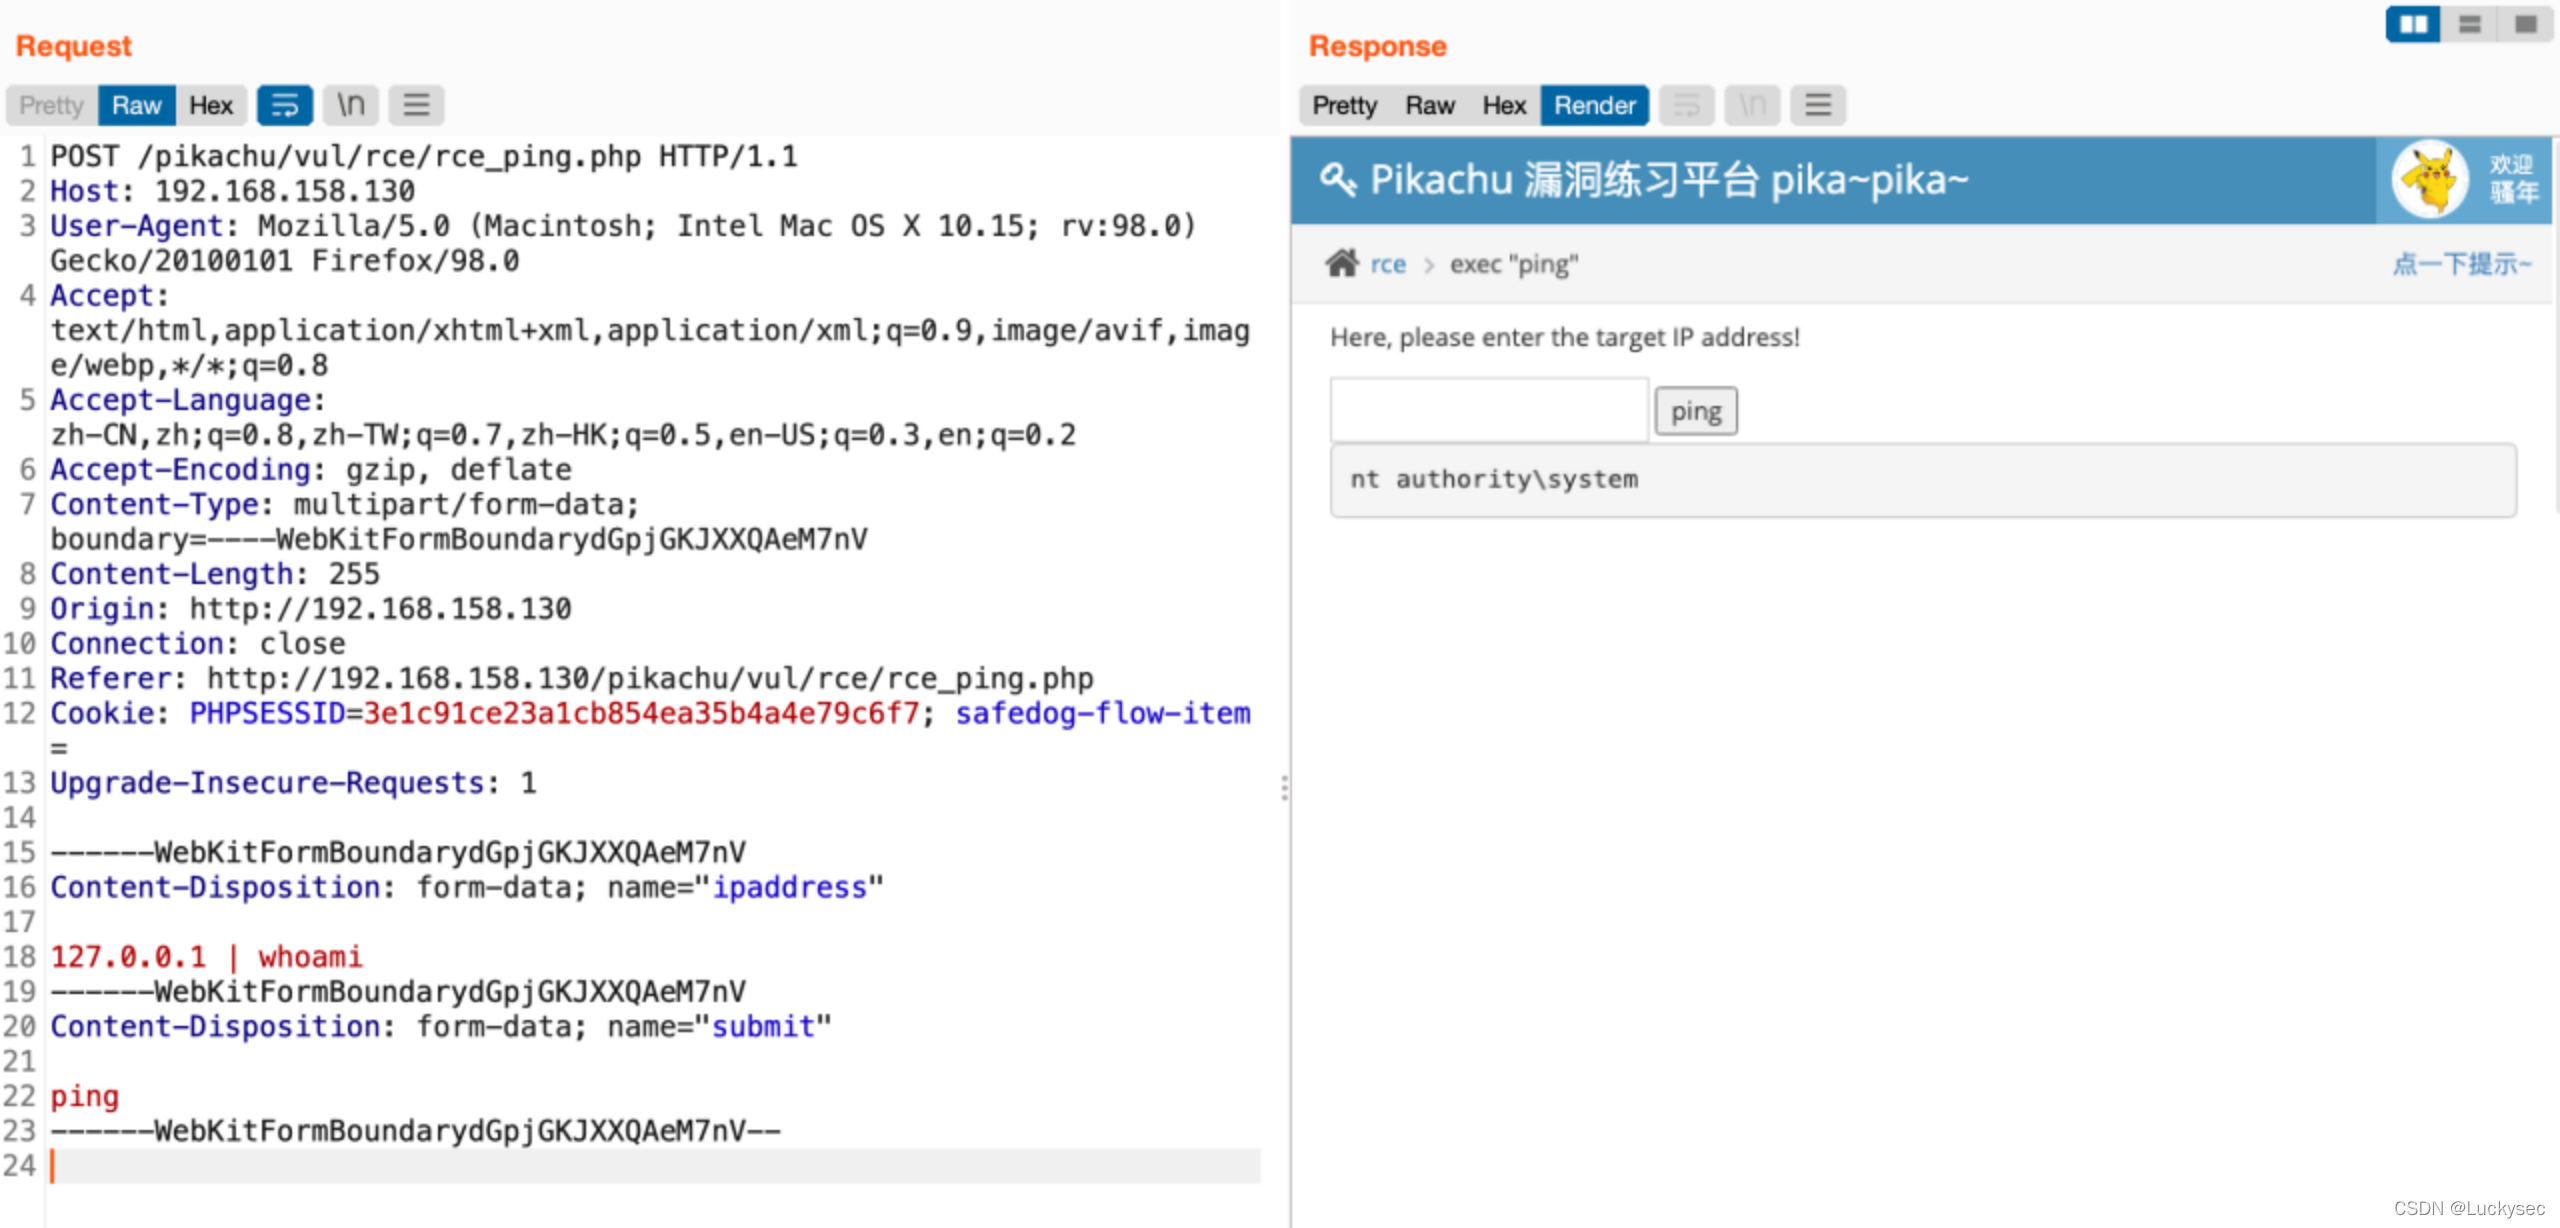Screen dimensions: 2560x1228
Task: Place cursor on empty line 24
Action: tap(655, 1166)
